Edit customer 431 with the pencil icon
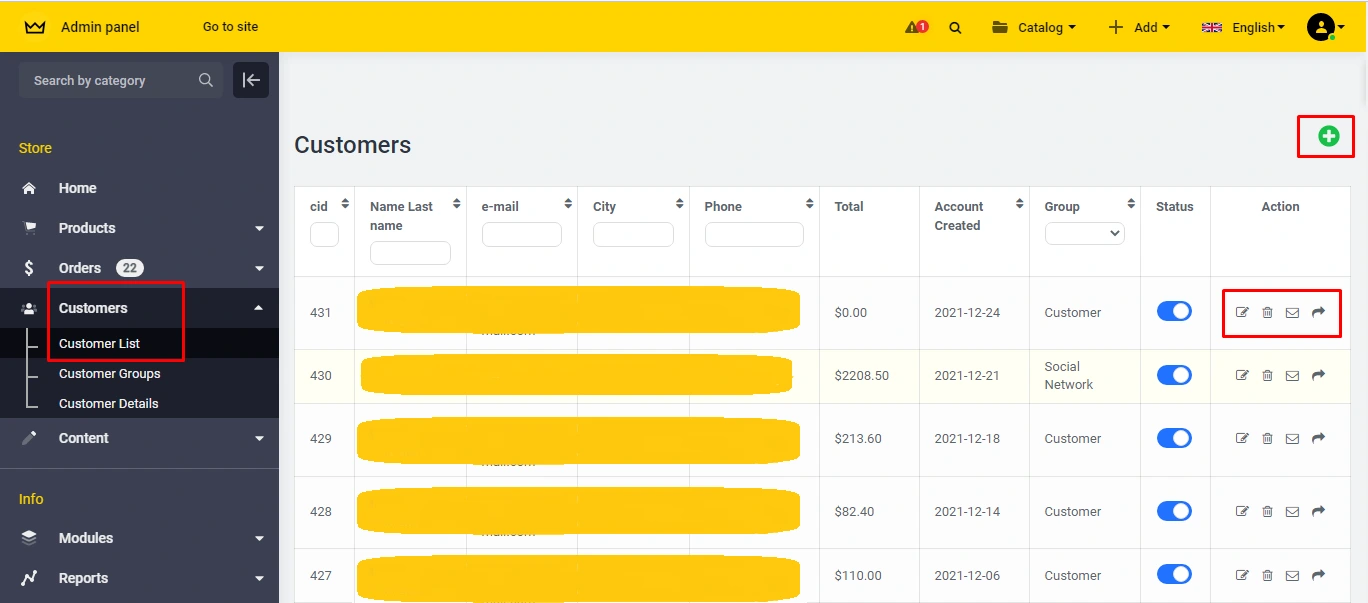Screen dimensions: 1368x603 pyautogui.click(x=1241, y=312)
